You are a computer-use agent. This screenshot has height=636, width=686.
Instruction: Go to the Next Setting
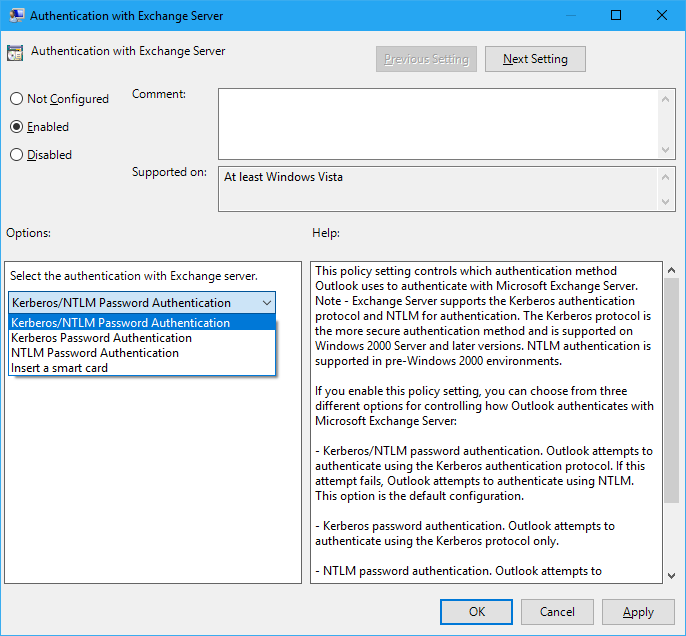tap(535, 59)
